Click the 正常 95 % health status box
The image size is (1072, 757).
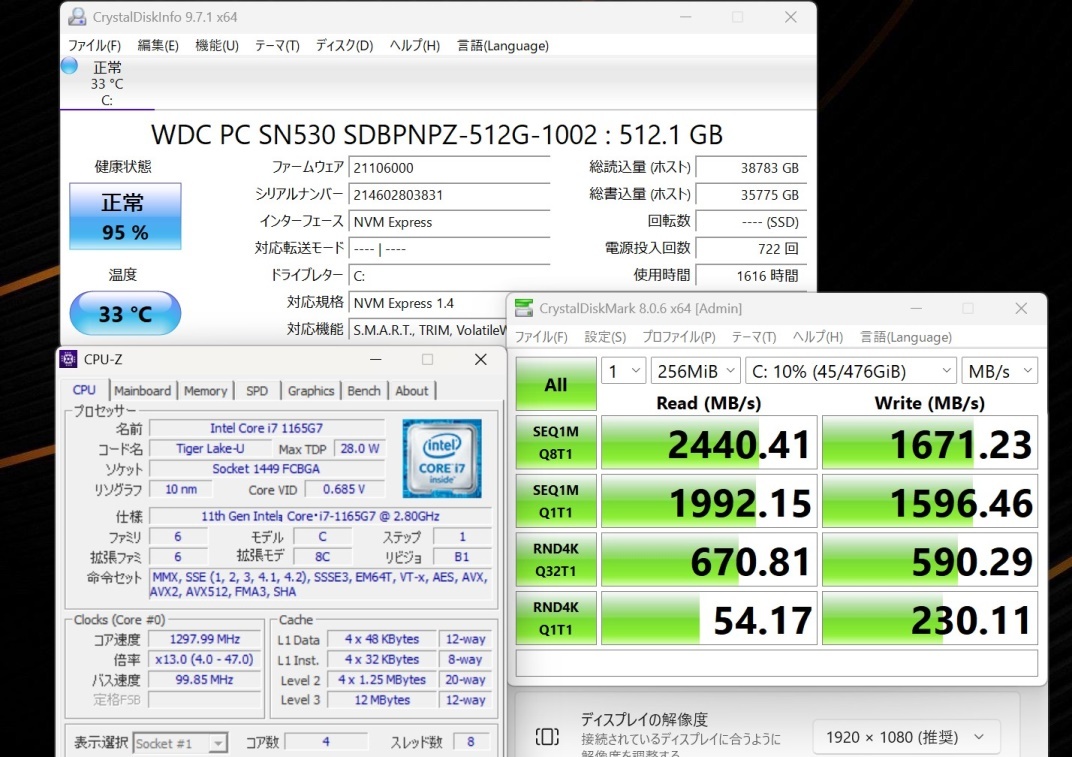pos(125,216)
